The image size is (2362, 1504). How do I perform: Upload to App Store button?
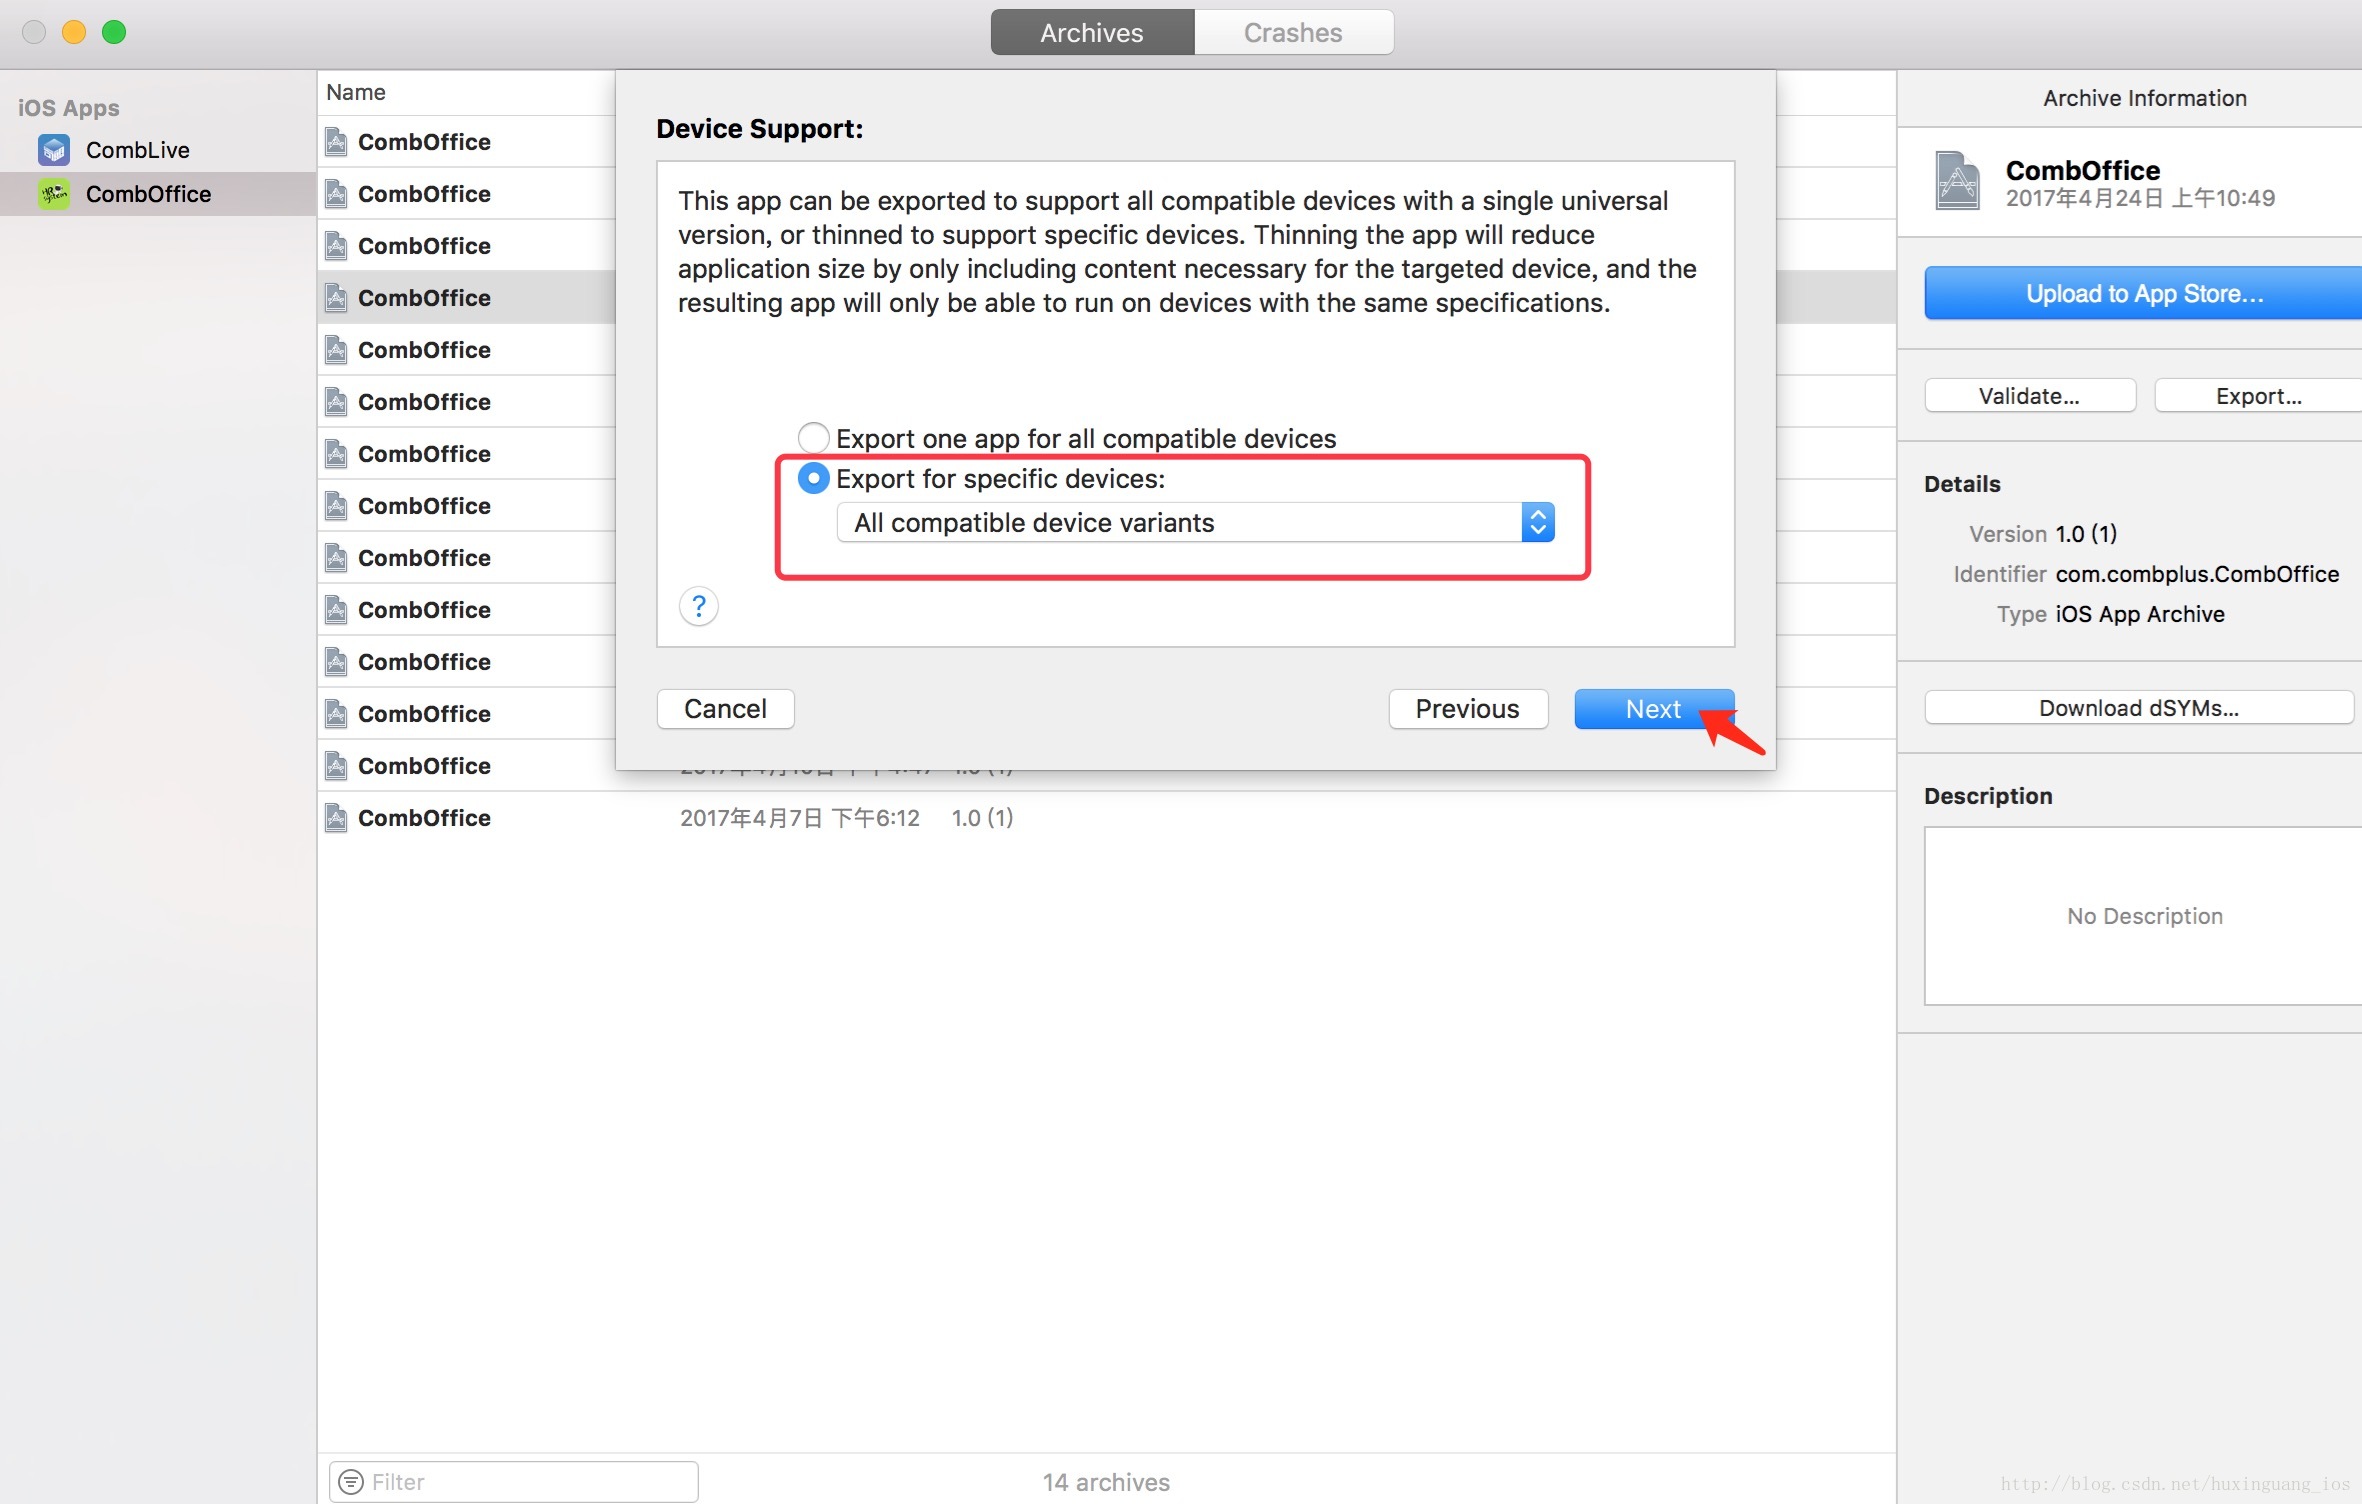click(x=2143, y=294)
